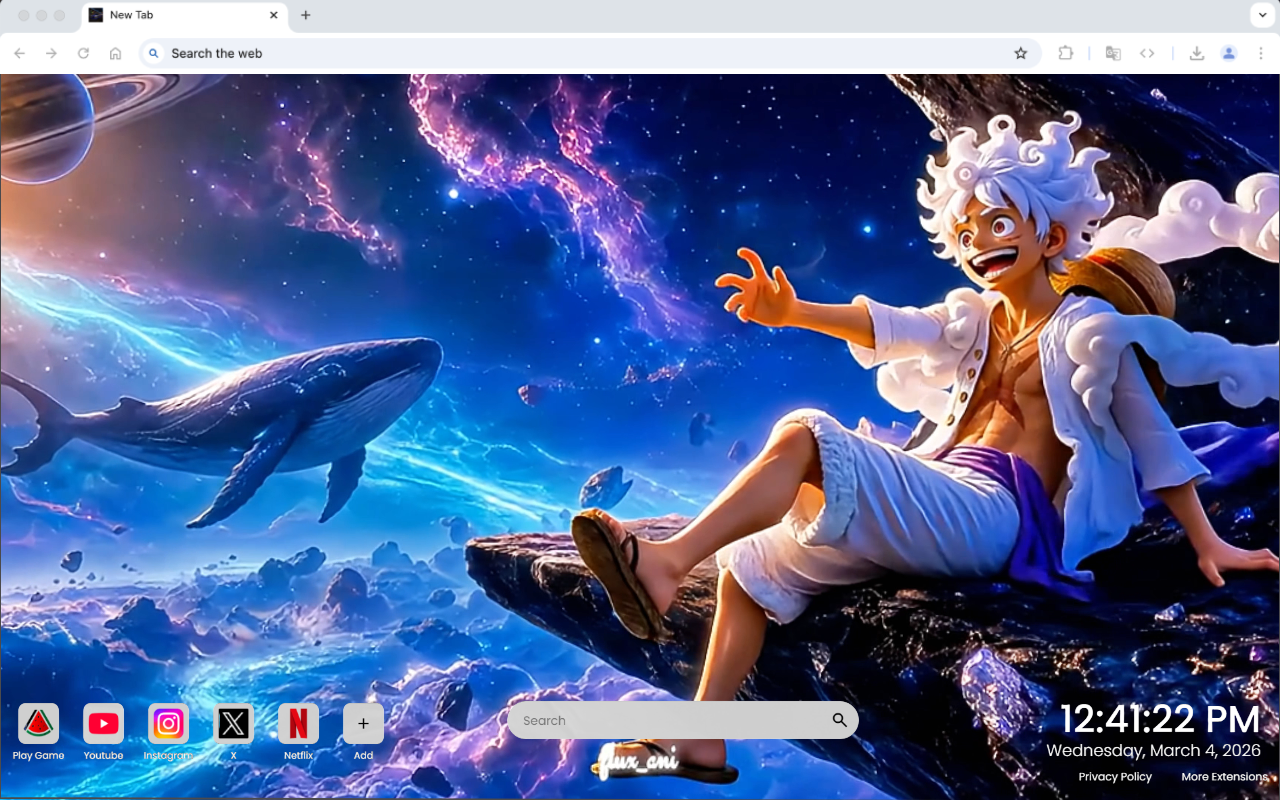Image resolution: width=1280 pixels, height=800 pixels.
Task: Open the Youtube shortcut
Action: click(x=103, y=732)
